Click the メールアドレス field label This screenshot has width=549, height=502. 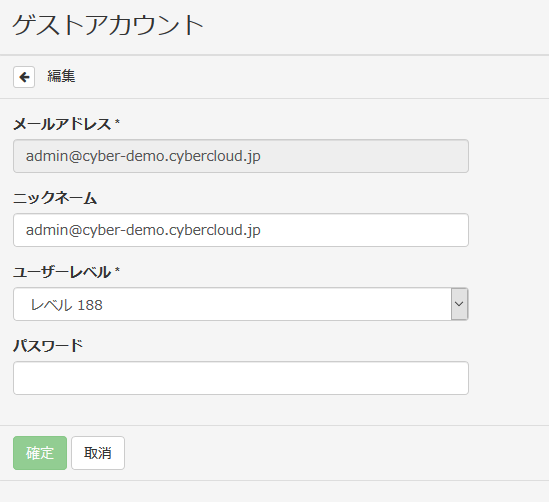pos(62,124)
